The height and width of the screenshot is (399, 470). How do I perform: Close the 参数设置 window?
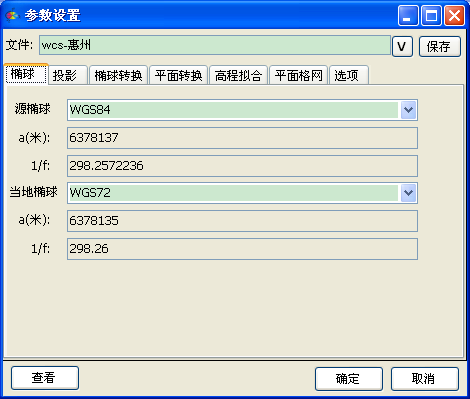click(x=454, y=15)
